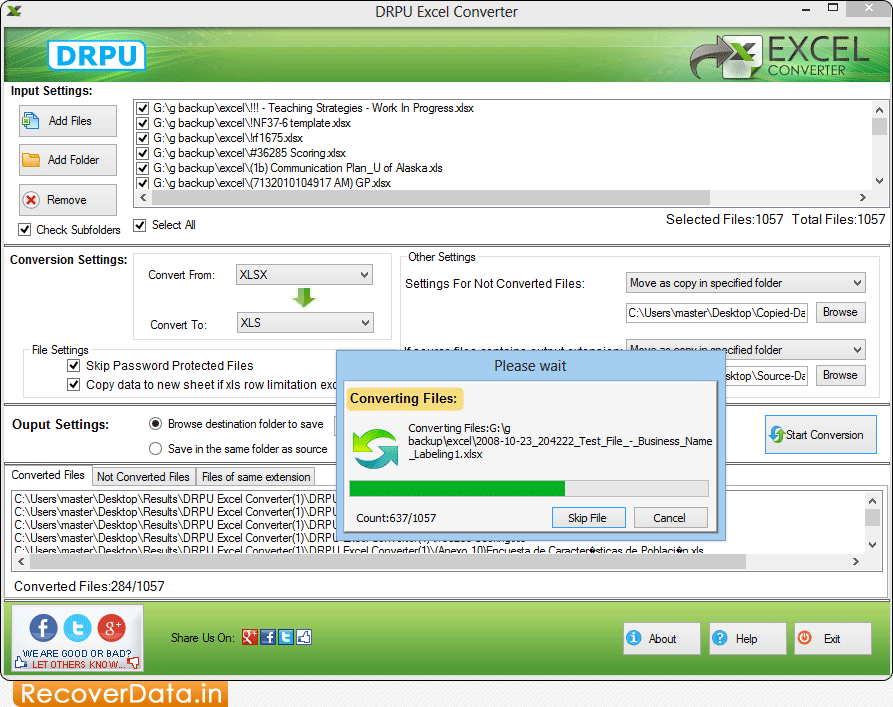The image size is (893, 707).
Task: Open the About dialog
Action: click(661, 639)
